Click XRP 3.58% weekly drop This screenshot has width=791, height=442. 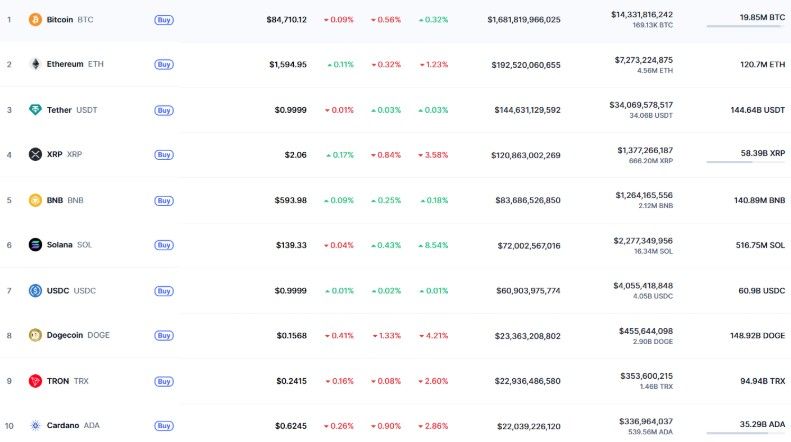pos(433,155)
